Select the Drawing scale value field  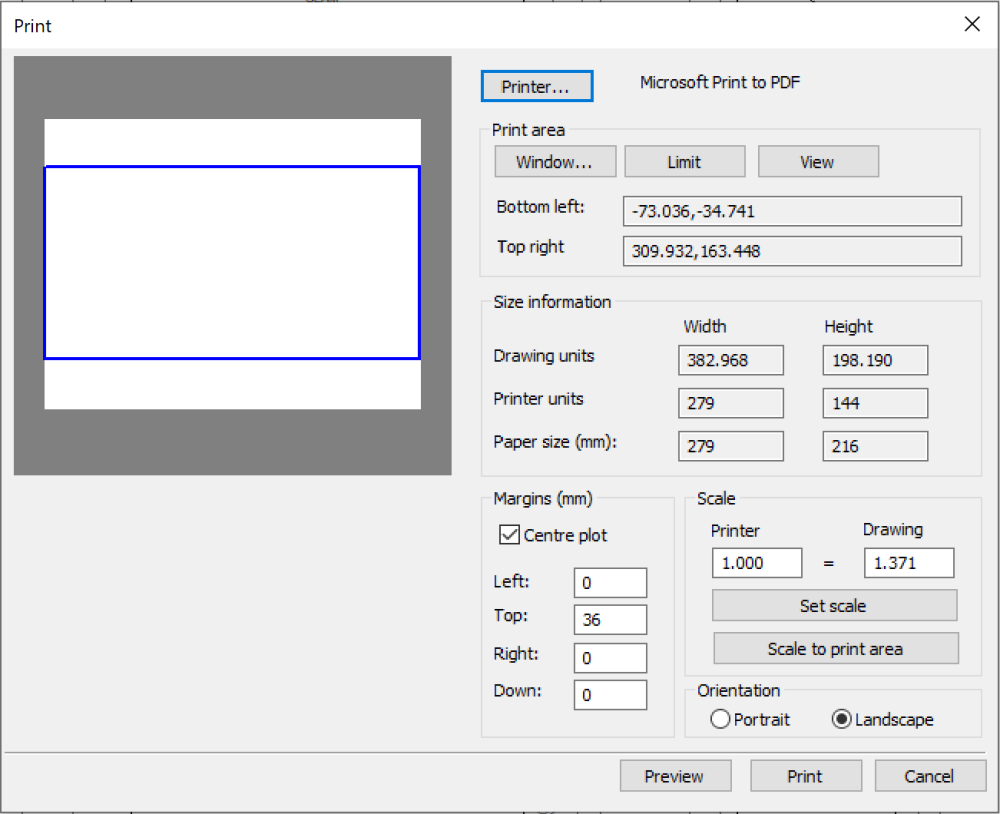pos(908,562)
